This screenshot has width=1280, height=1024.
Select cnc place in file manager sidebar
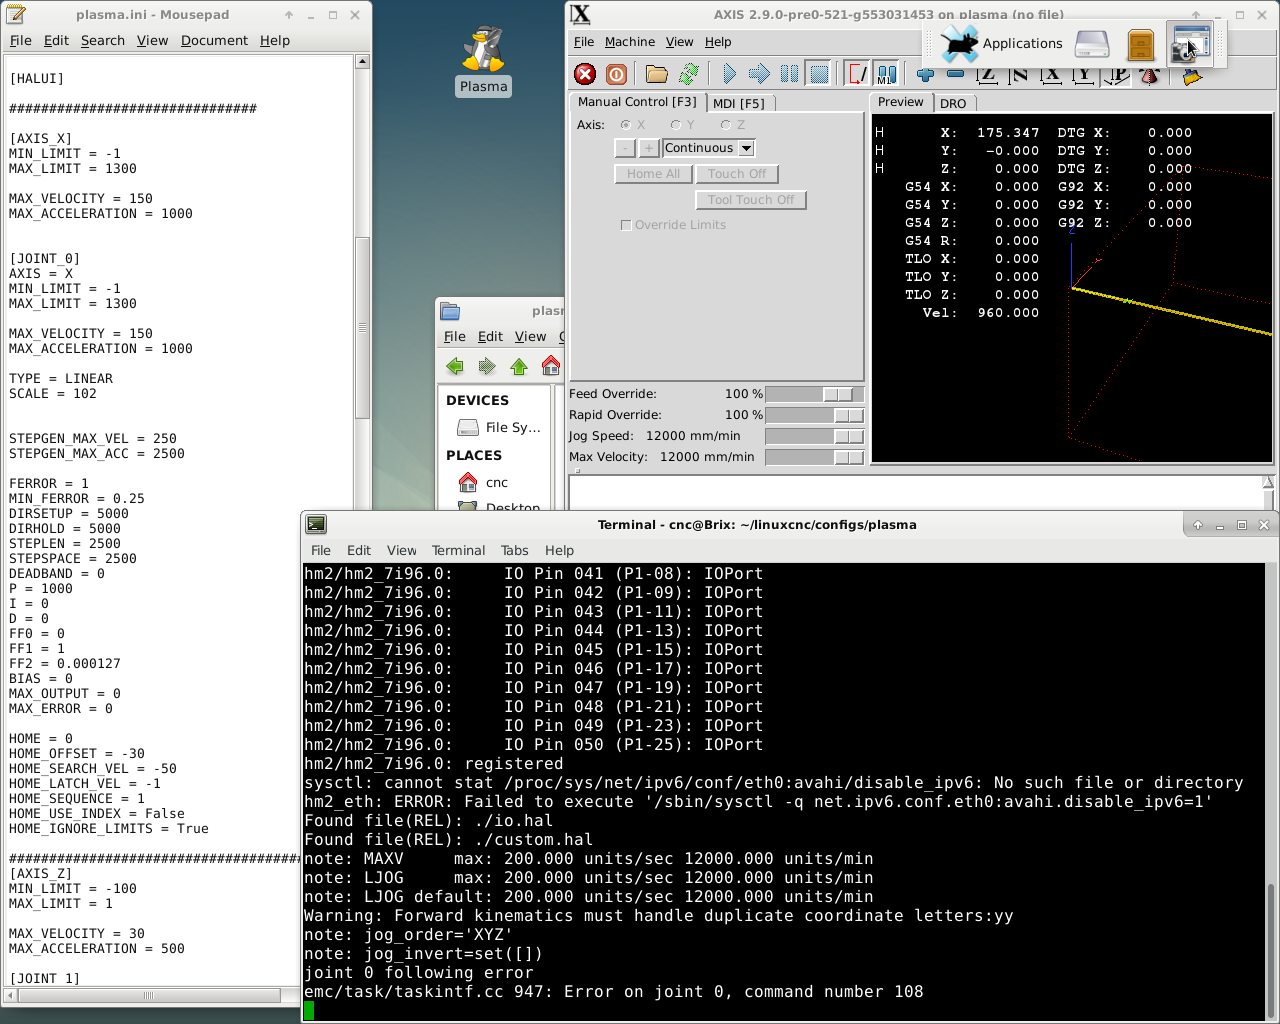click(x=498, y=482)
